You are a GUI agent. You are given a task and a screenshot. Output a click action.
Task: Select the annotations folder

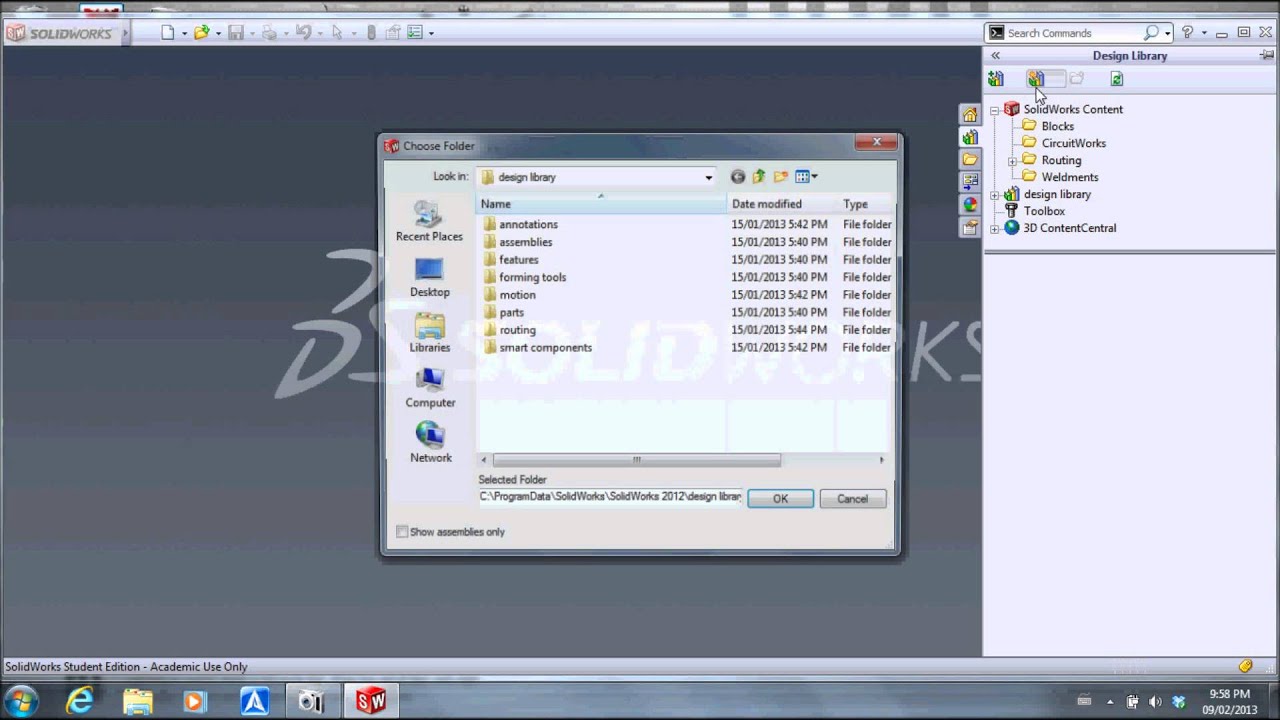pyautogui.click(x=520, y=225)
